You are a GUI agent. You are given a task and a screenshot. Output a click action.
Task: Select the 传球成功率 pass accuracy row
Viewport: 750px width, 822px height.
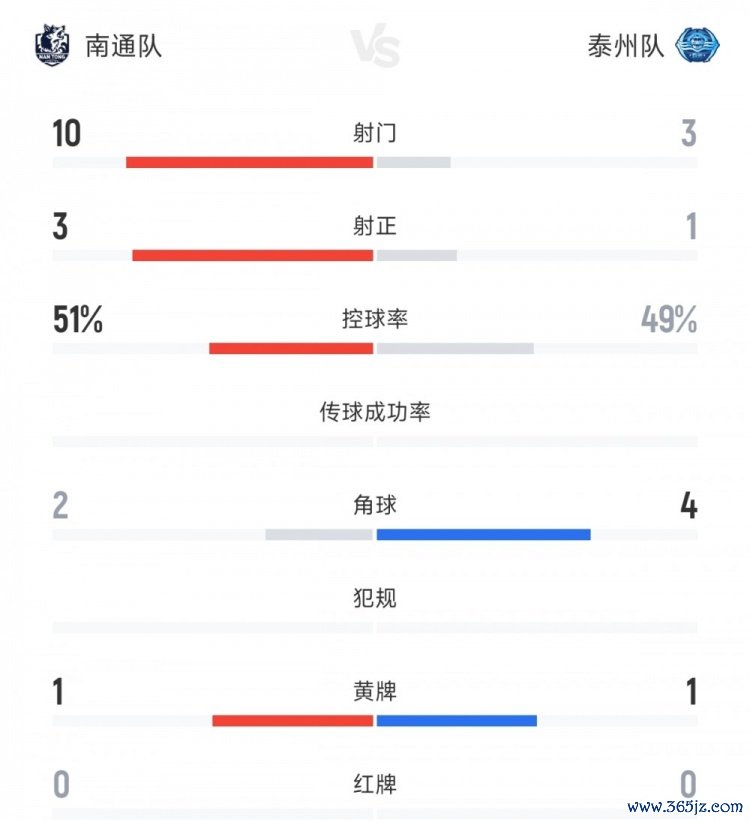coord(375,412)
